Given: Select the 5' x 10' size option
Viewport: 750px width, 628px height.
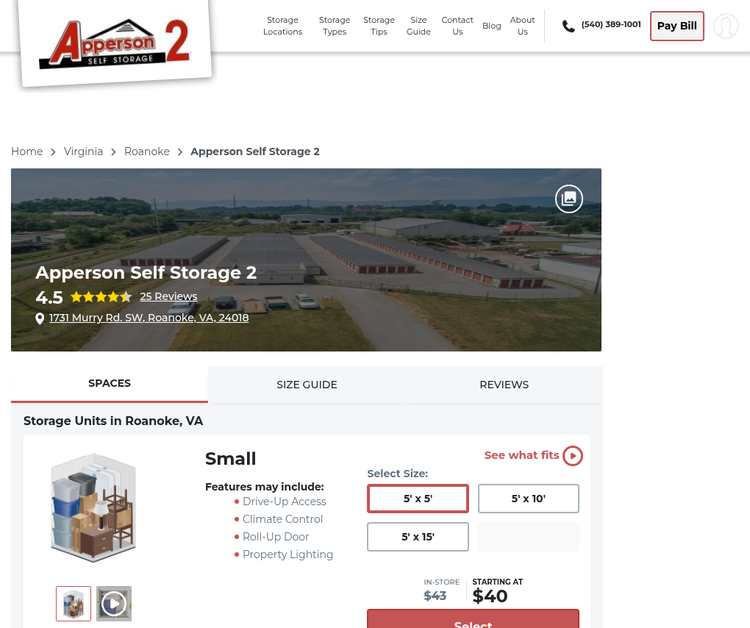Looking at the screenshot, I should coord(529,498).
